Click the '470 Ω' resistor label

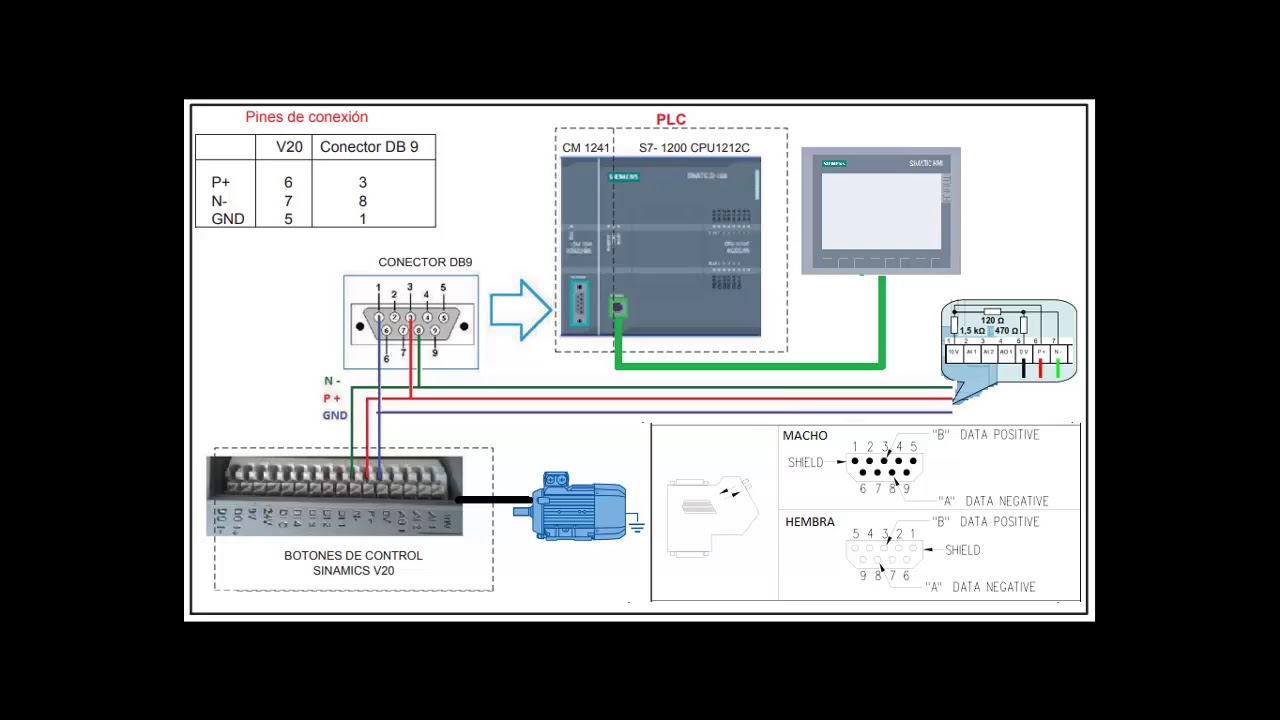tap(1006, 330)
